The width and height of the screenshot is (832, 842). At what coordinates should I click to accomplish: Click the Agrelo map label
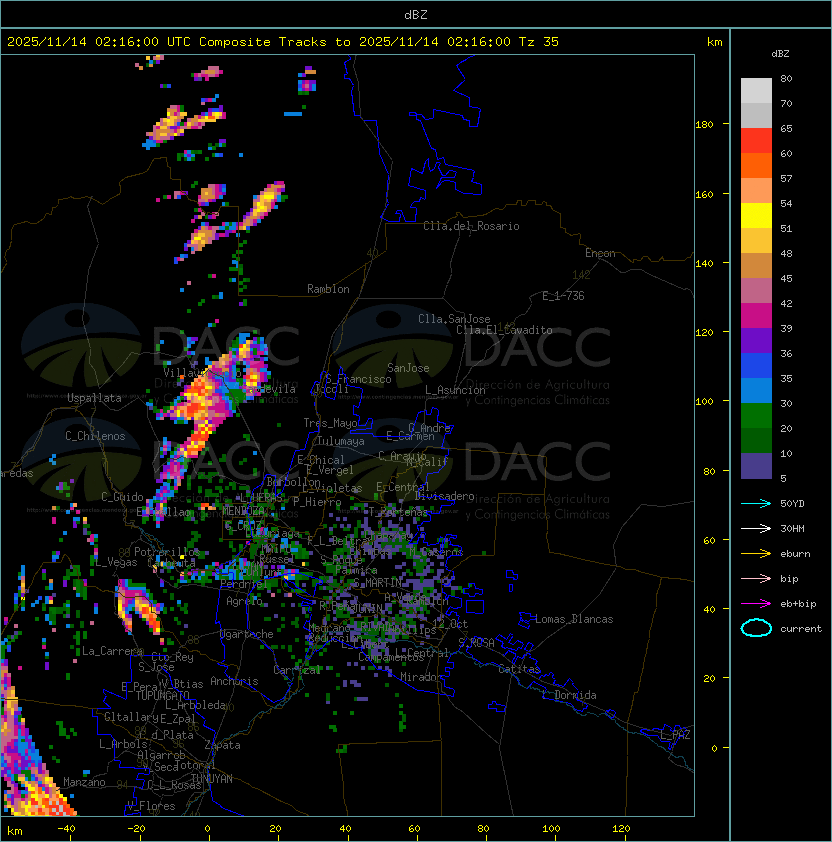coord(244,601)
